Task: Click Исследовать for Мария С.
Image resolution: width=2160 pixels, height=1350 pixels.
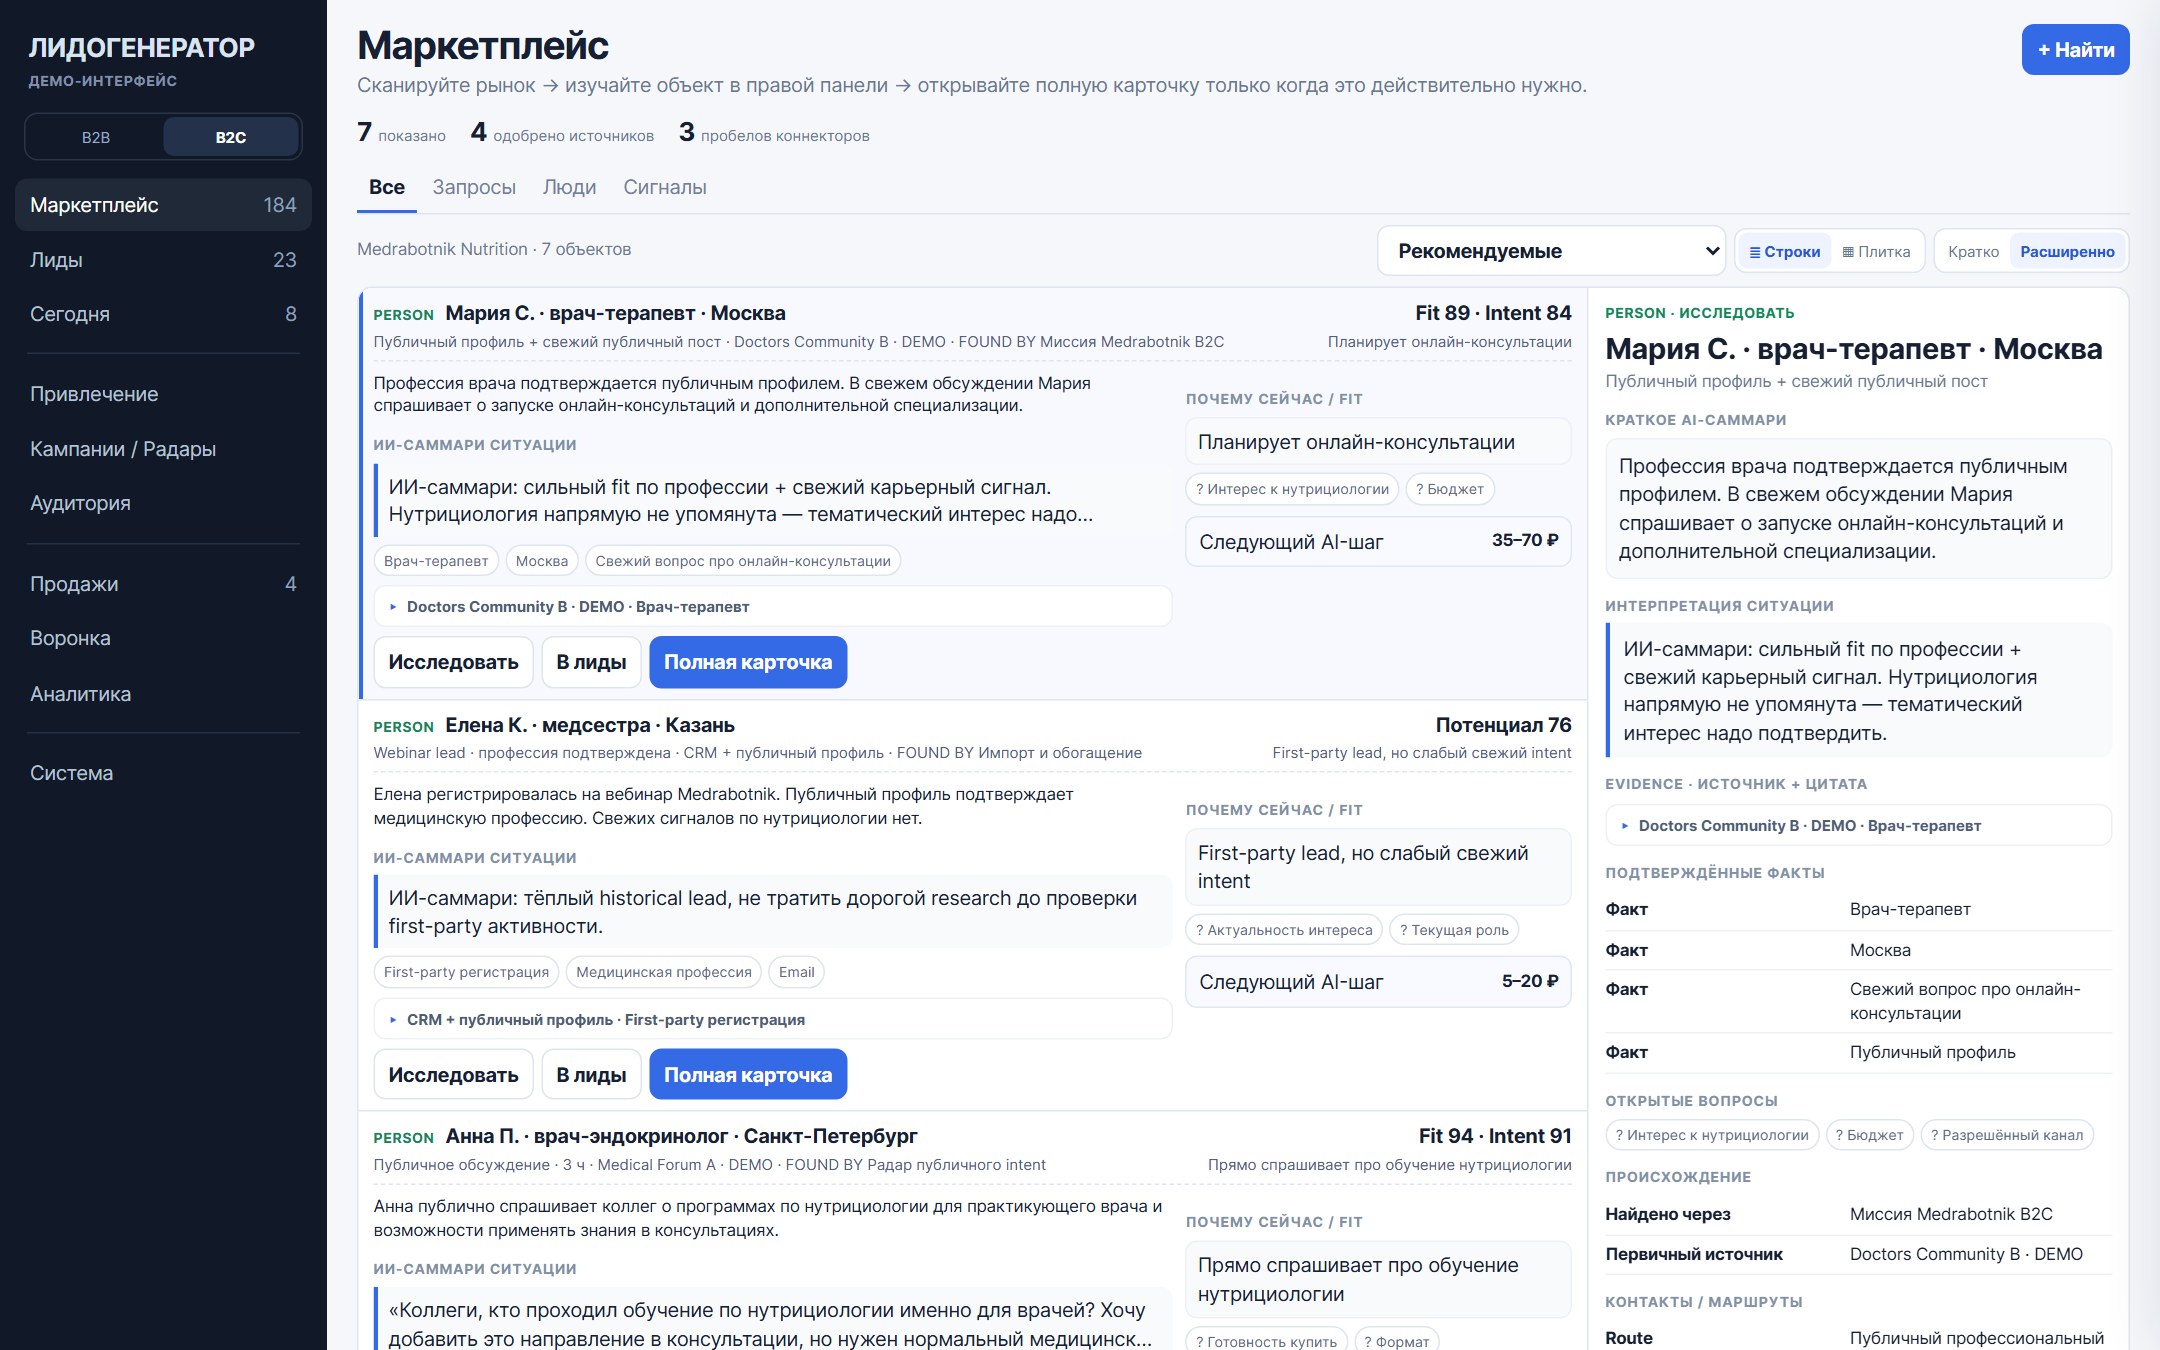Action: (x=453, y=663)
